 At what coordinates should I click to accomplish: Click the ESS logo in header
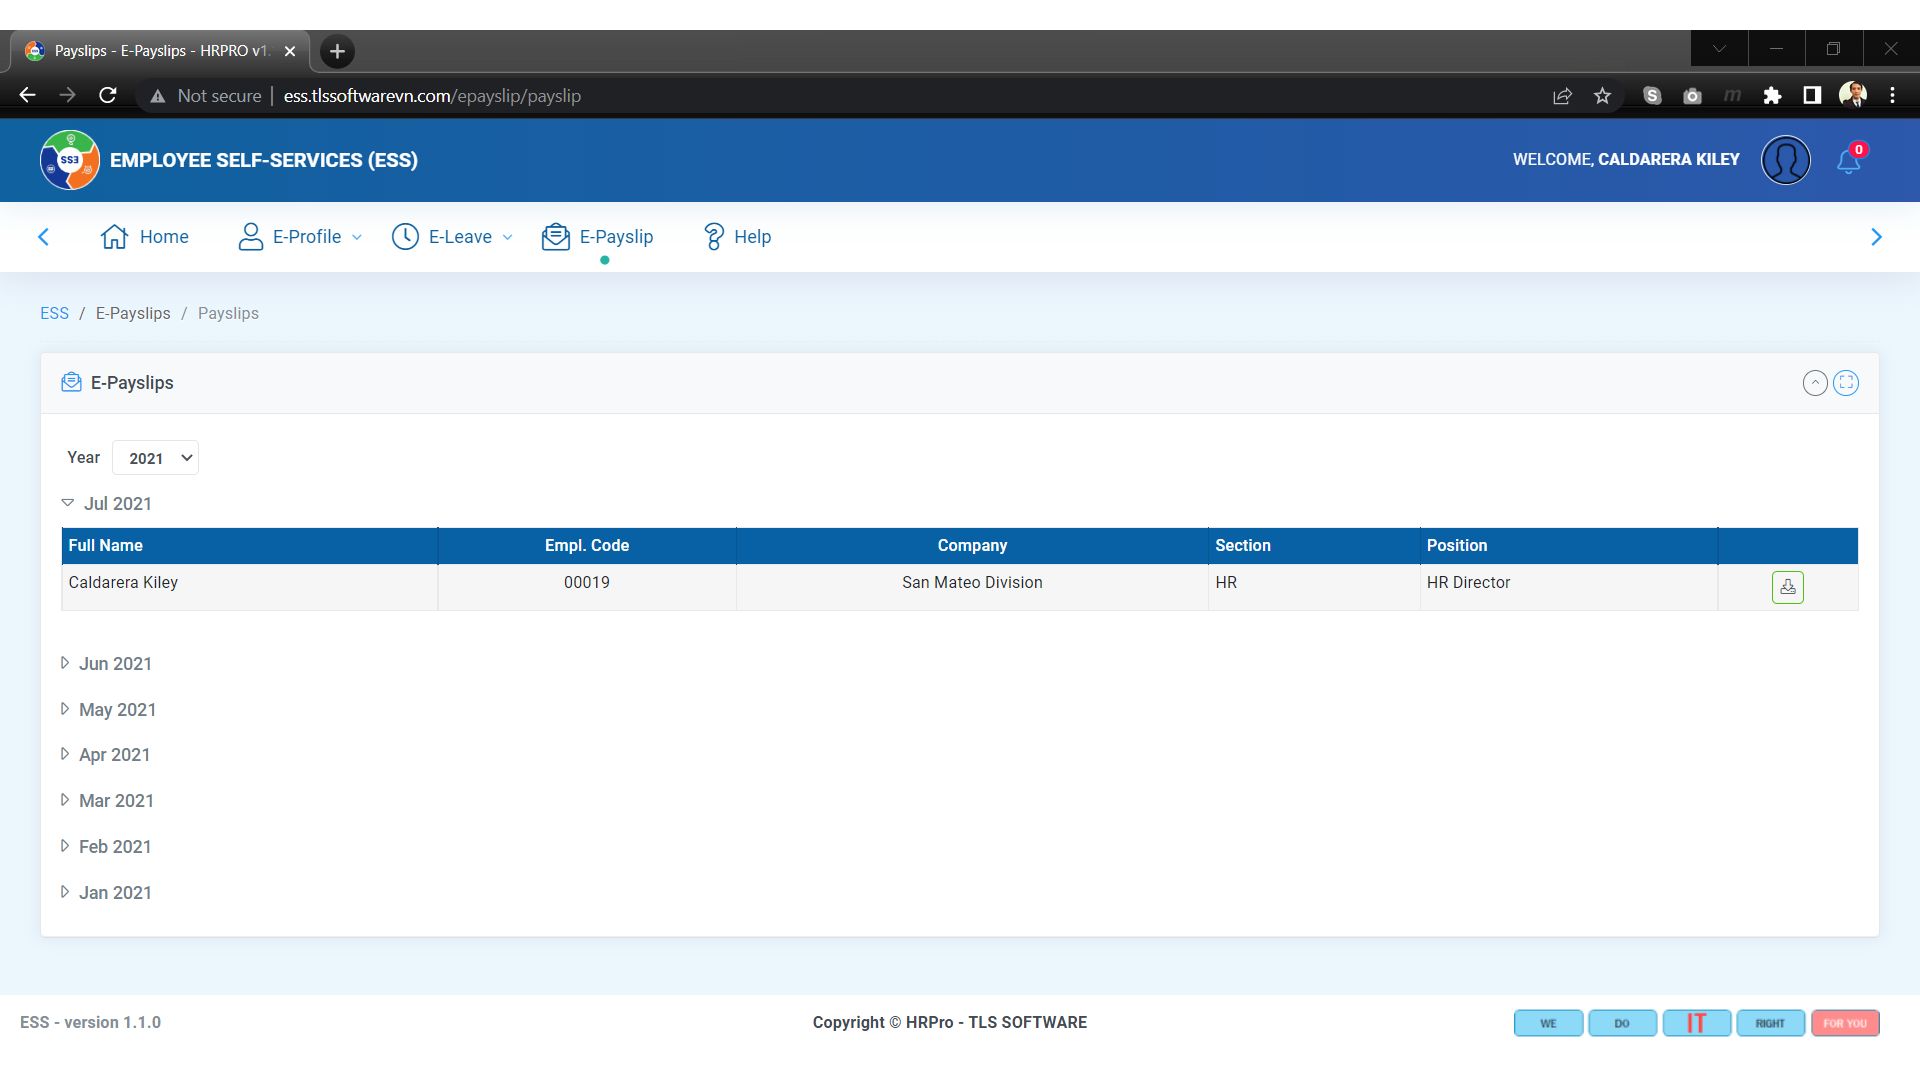click(x=69, y=160)
